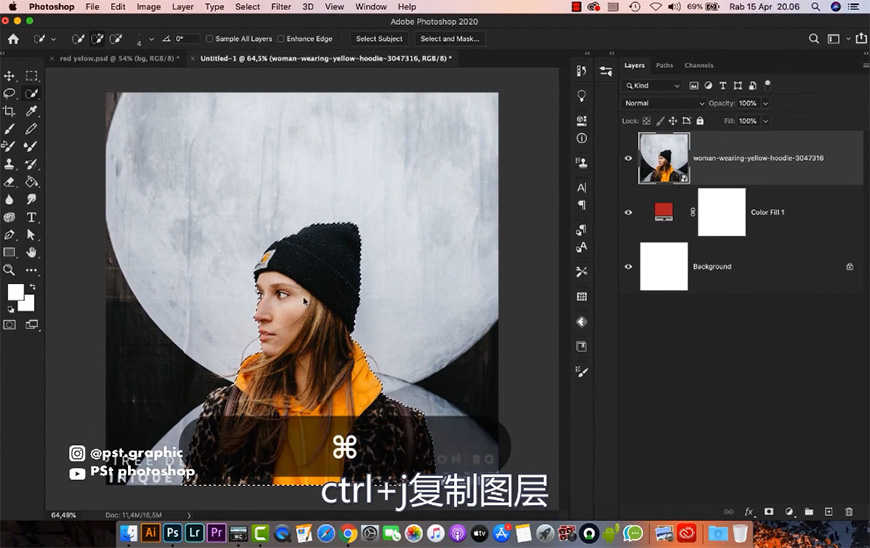Viewport: 870px width, 548px height.
Task: Click Add to selection mode icon
Action: click(97, 39)
